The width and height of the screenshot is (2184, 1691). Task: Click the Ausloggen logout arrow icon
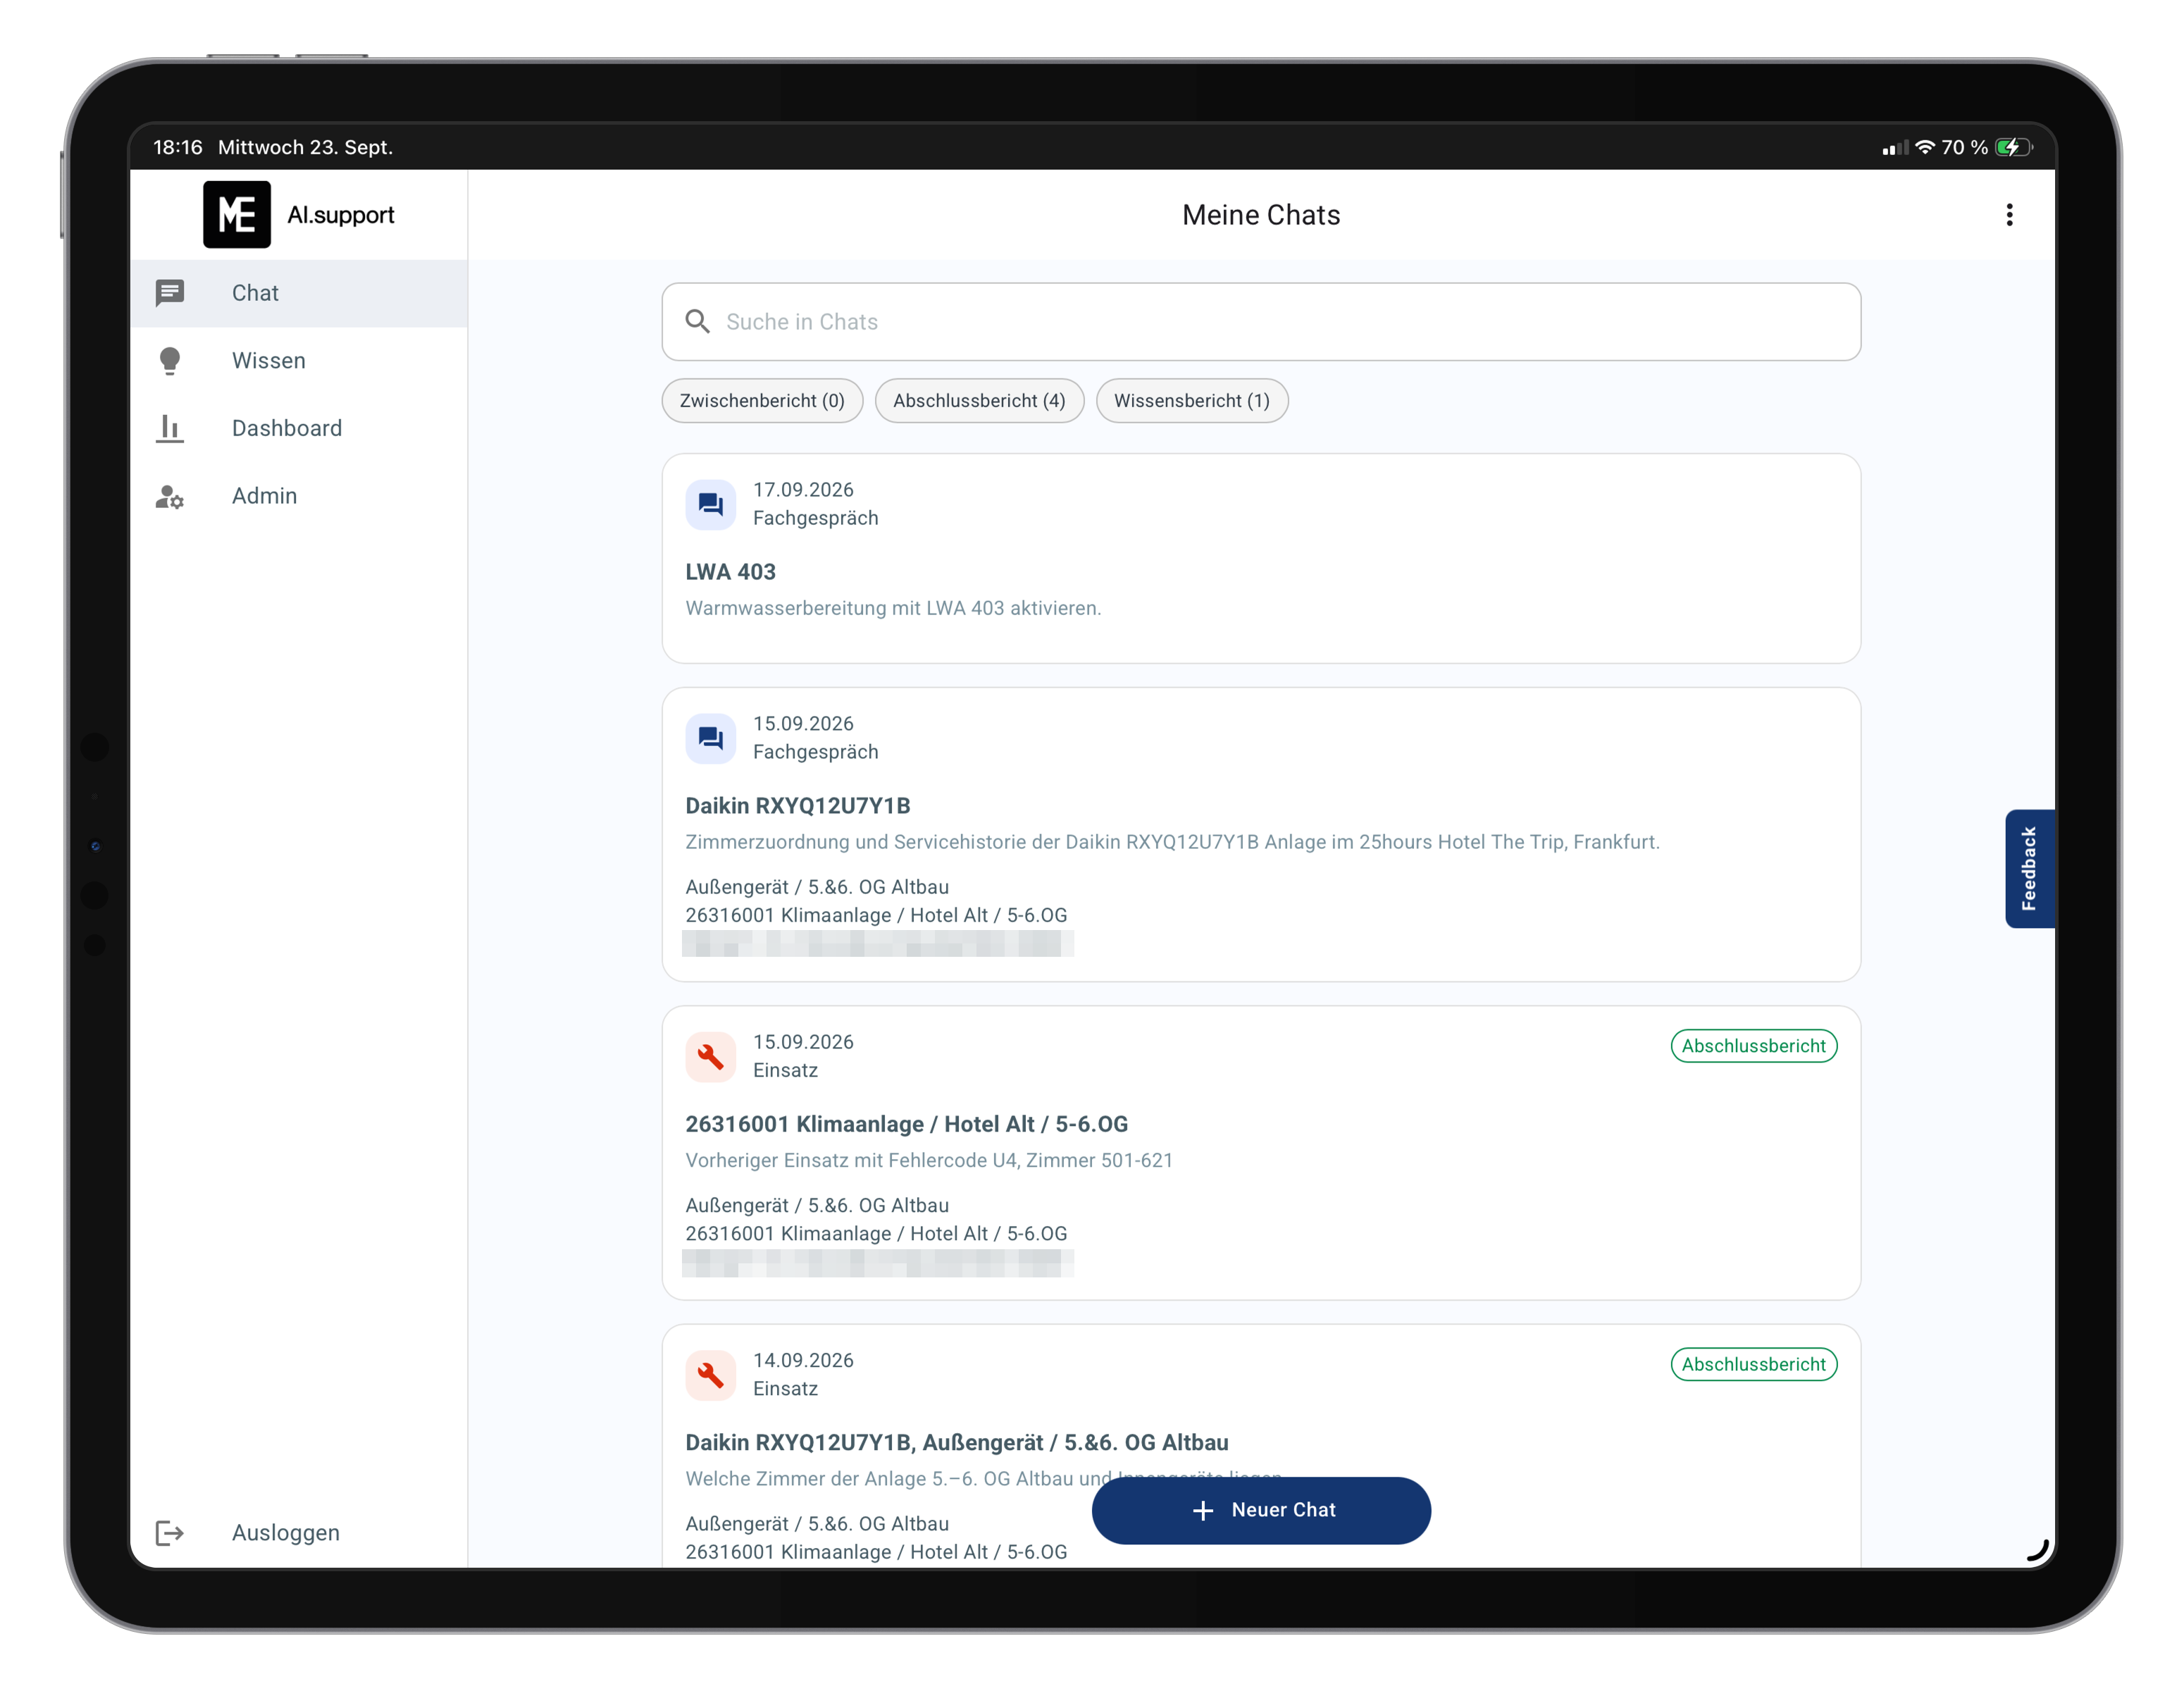pos(170,1533)
